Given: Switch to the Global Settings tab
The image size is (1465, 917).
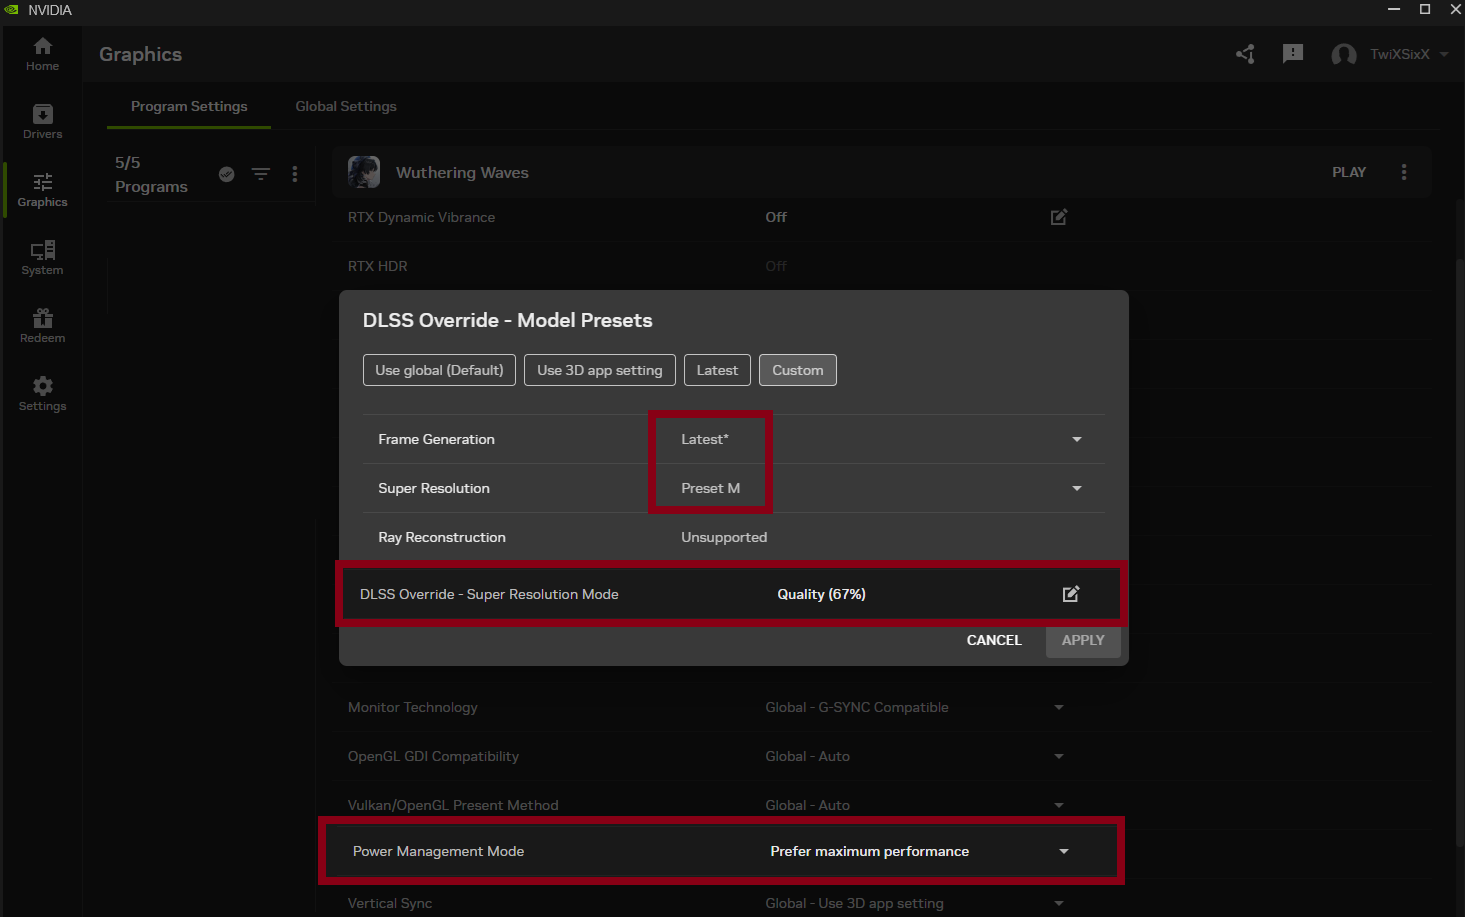Looking at the screenshot, I should (346, 106).
